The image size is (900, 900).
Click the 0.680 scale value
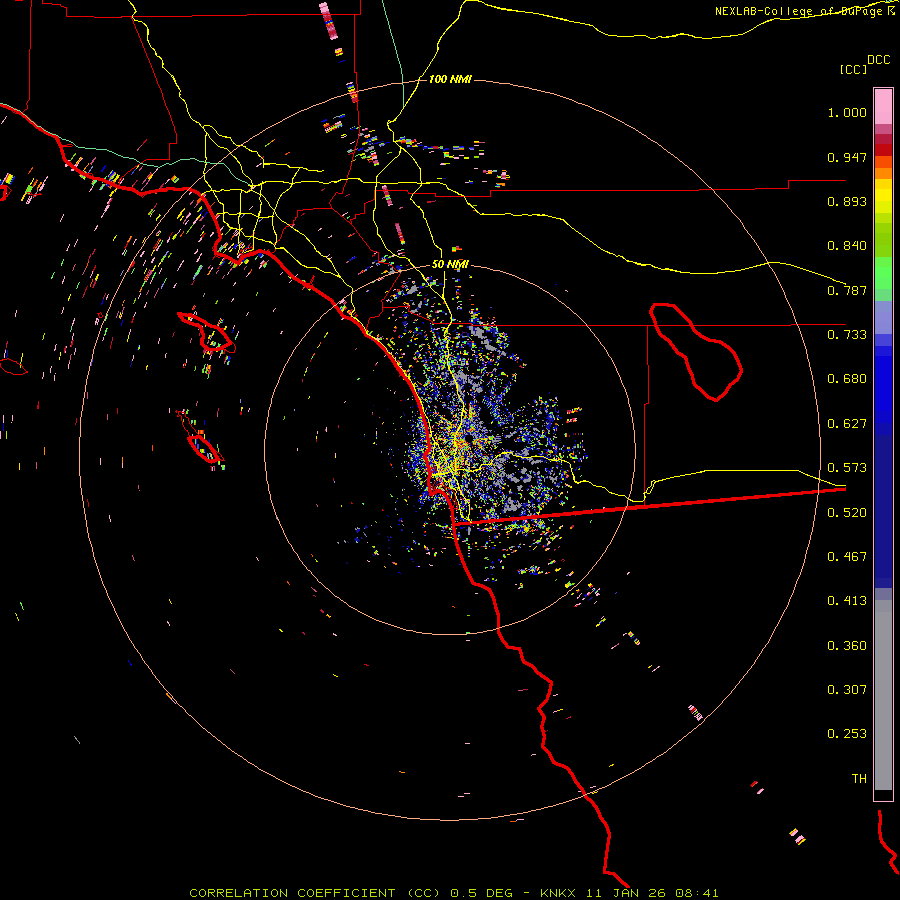coord(847,379)
